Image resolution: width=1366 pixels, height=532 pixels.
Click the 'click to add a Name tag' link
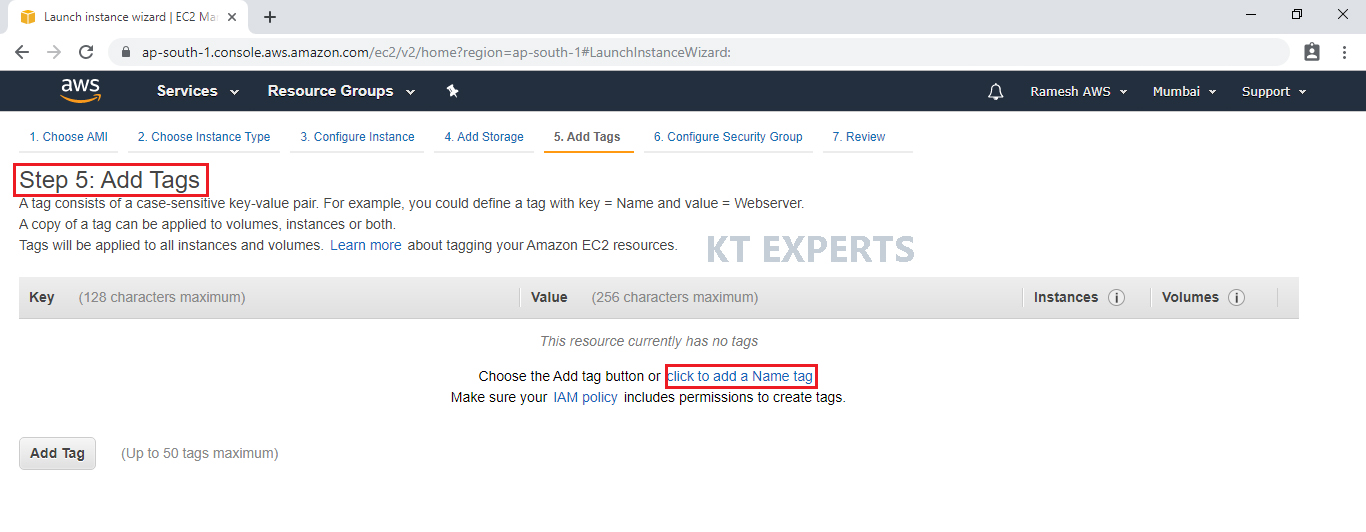point(740,376)
